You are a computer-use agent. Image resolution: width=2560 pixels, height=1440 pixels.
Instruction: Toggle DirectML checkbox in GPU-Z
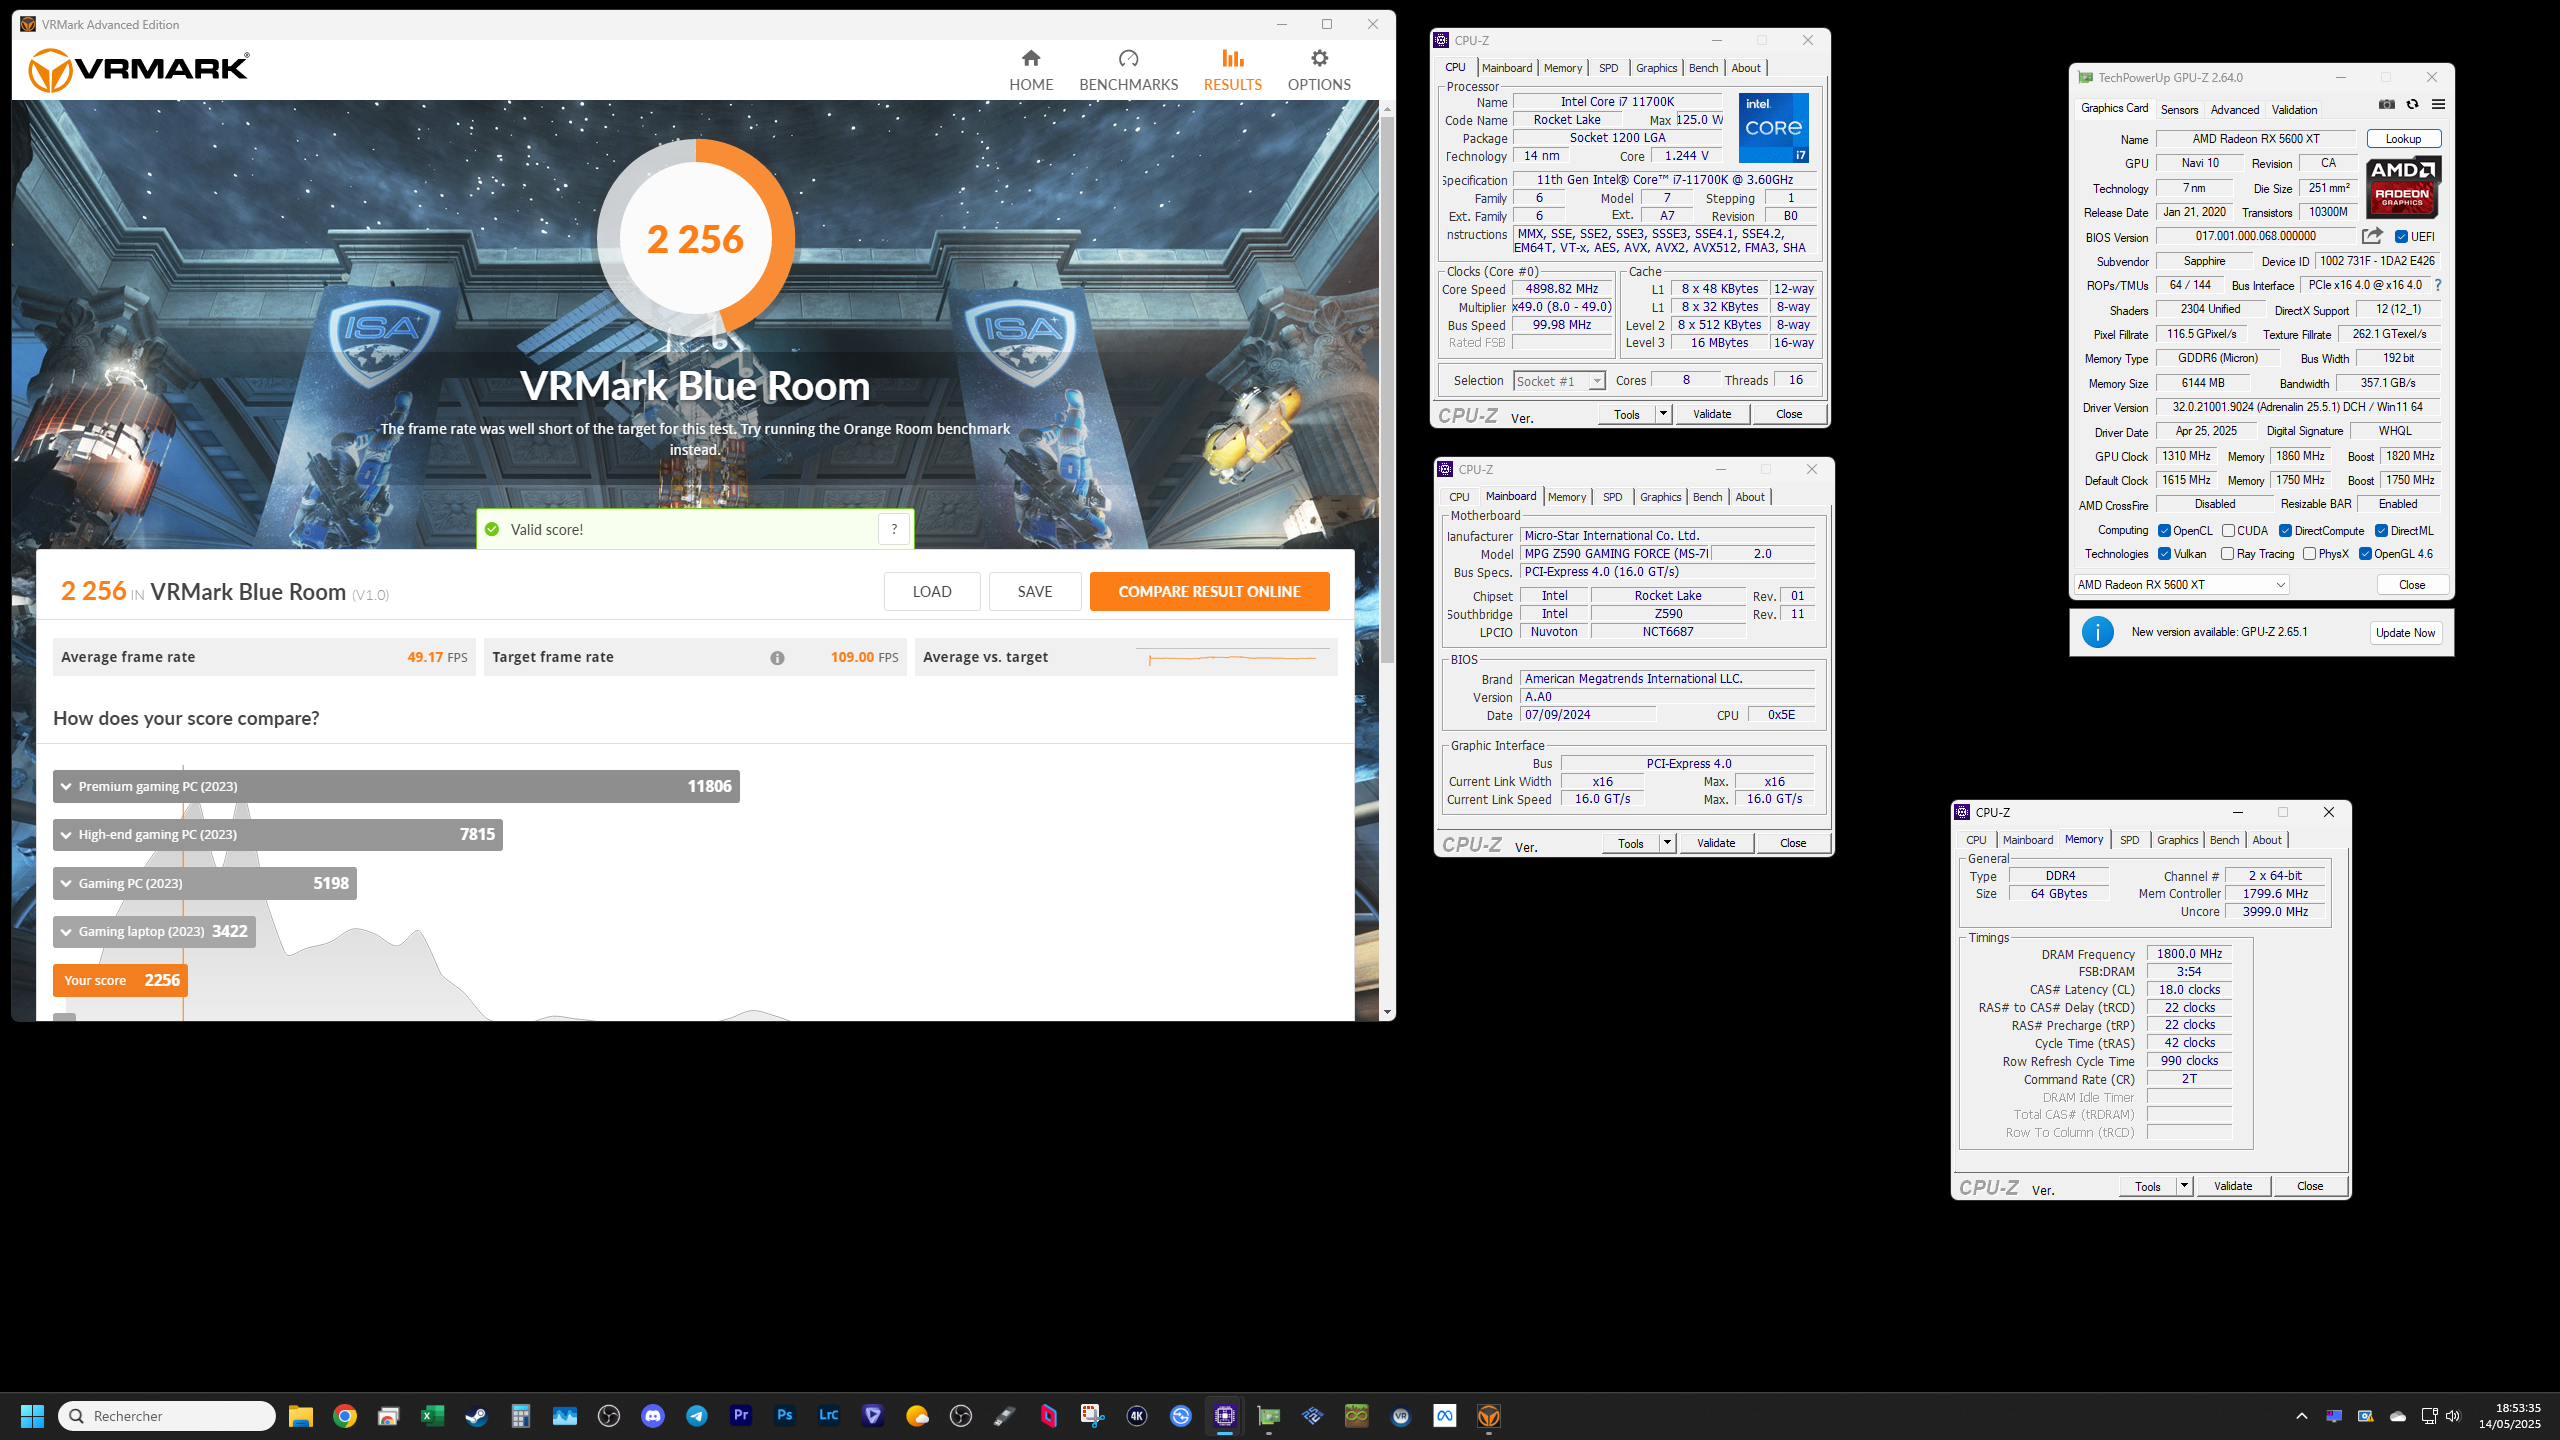click(x=2381, y=531)
